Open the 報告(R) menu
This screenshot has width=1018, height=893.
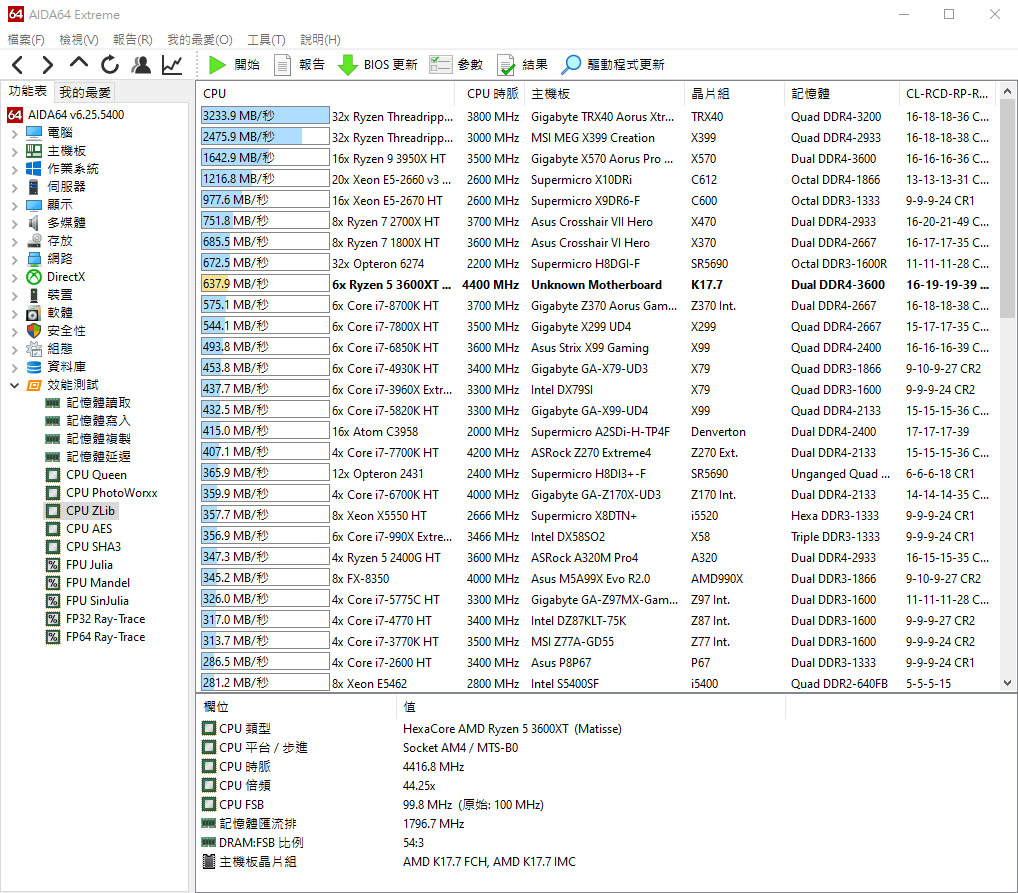click(x=132, y=40)
